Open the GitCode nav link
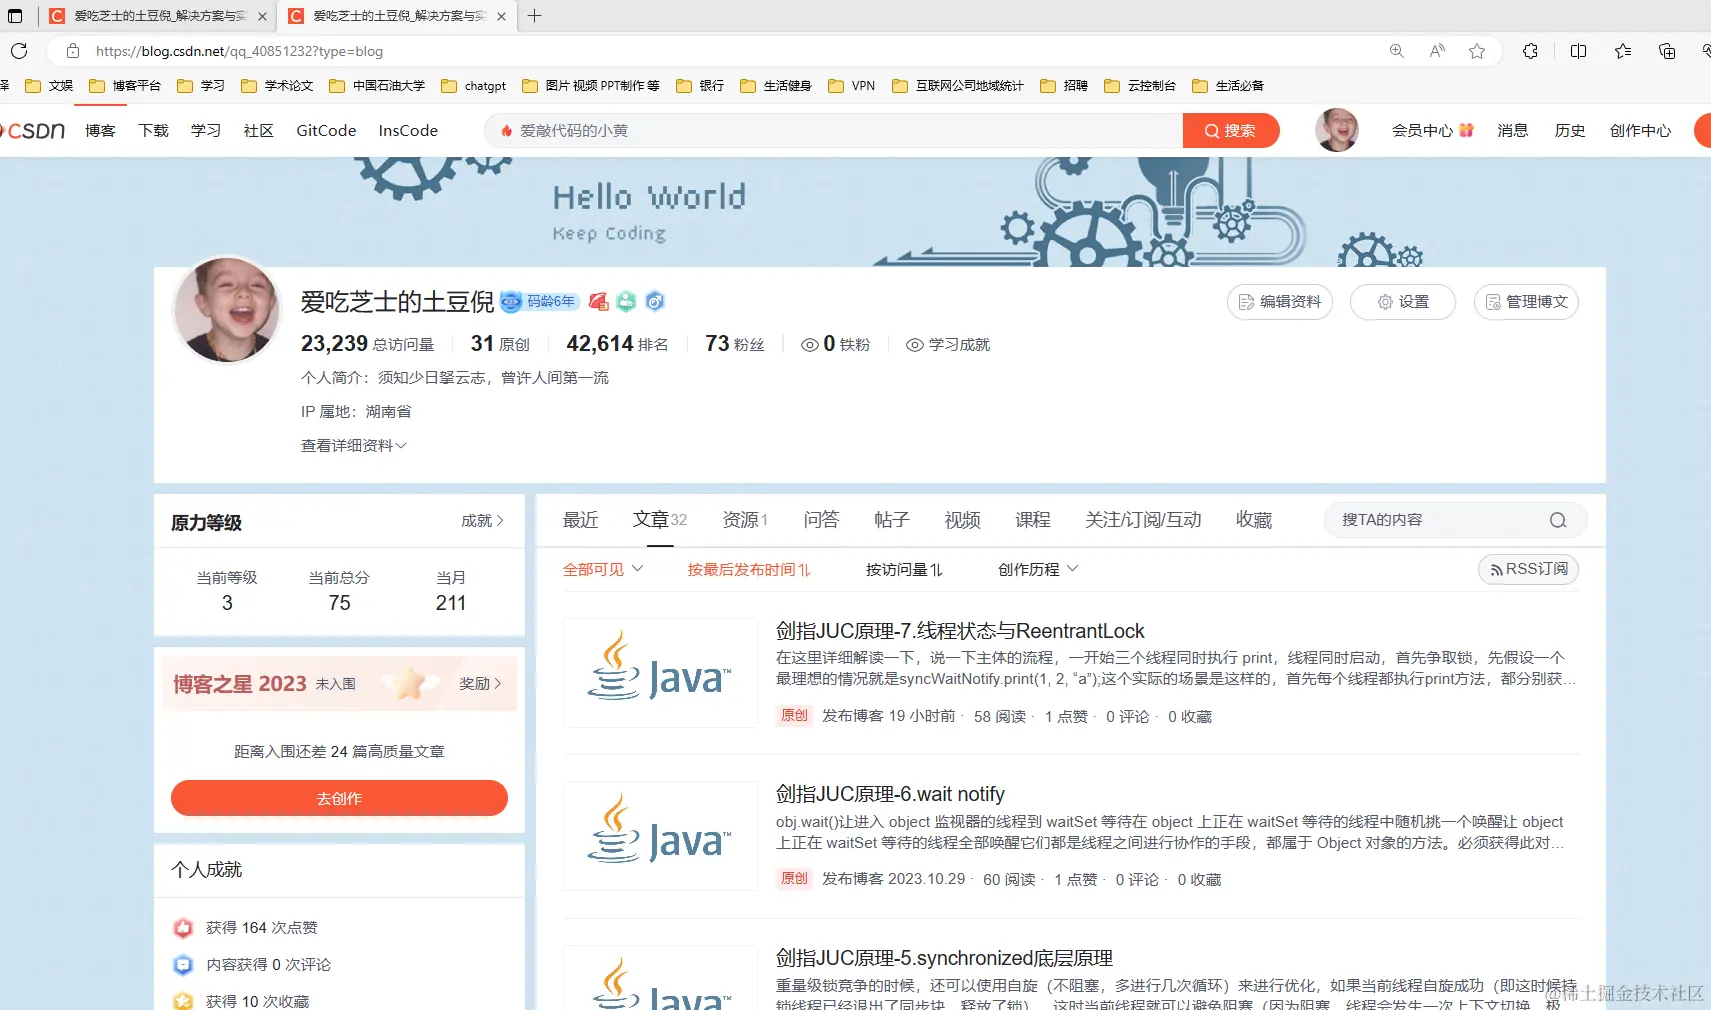Image resolution: width=1711 pixels, height=1010 pixels. coord(326,131)
